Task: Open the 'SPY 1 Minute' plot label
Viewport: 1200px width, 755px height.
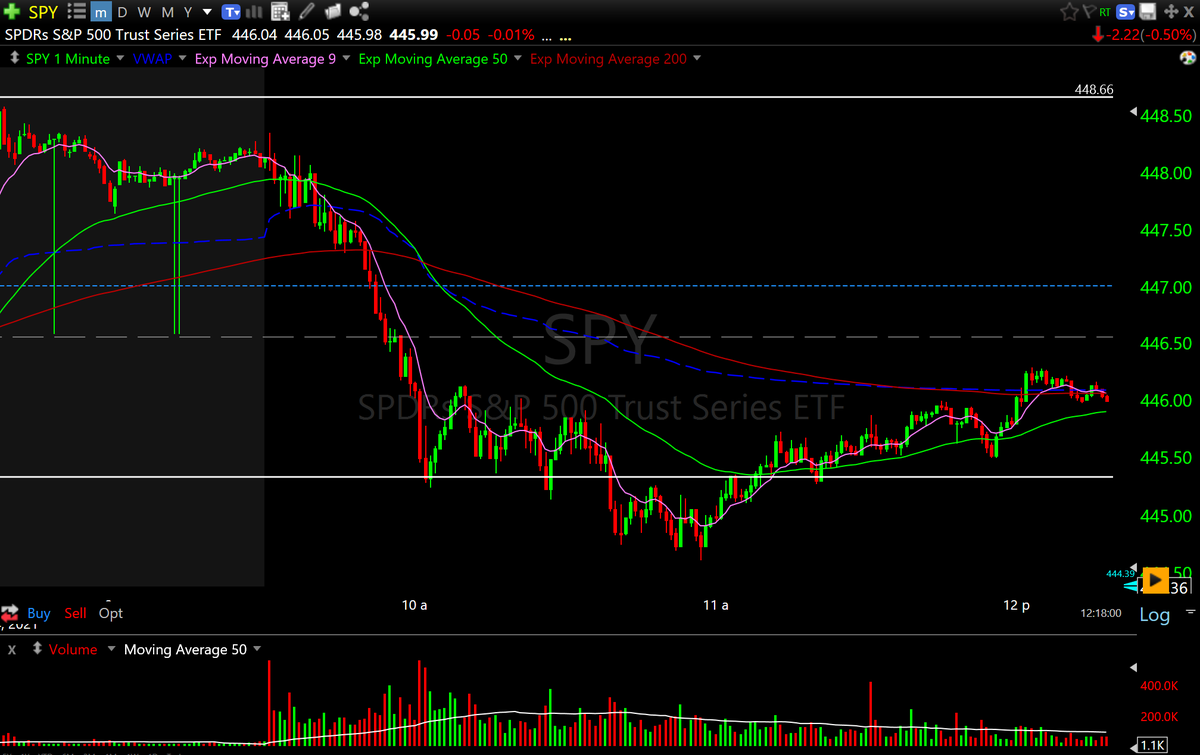Action: (x=68, y=59)
